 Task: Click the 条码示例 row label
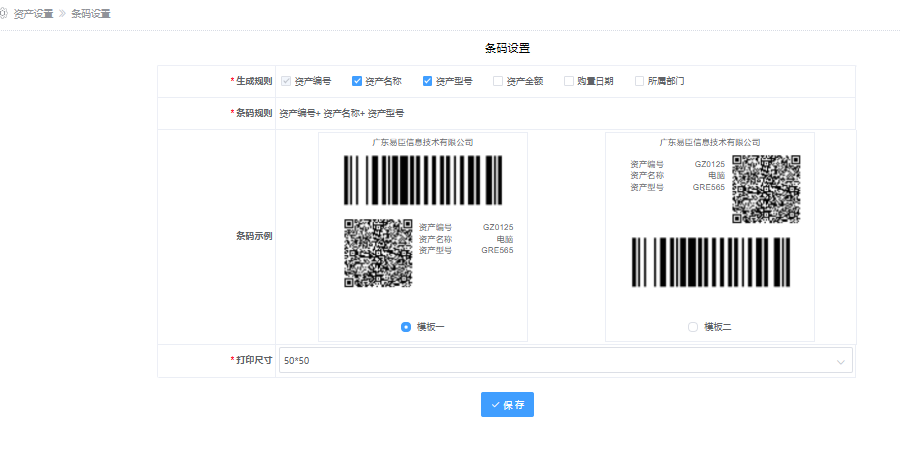(x=254, y=236)
